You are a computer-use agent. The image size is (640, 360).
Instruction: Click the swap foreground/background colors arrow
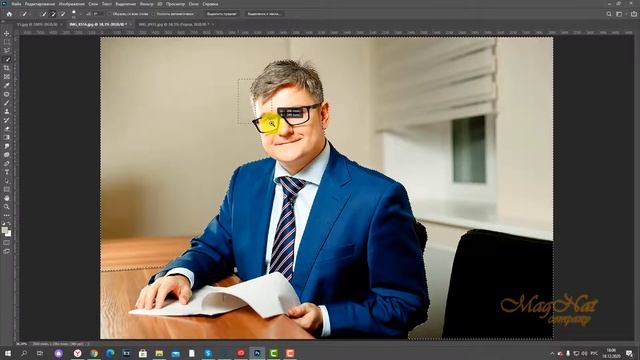10,224
